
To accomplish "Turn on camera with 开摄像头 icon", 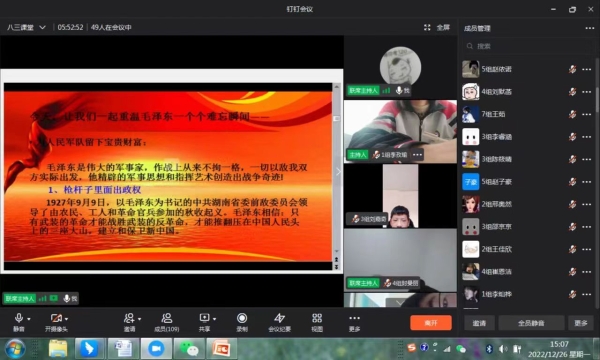I will pyautogui.click(x=56, y=318).
